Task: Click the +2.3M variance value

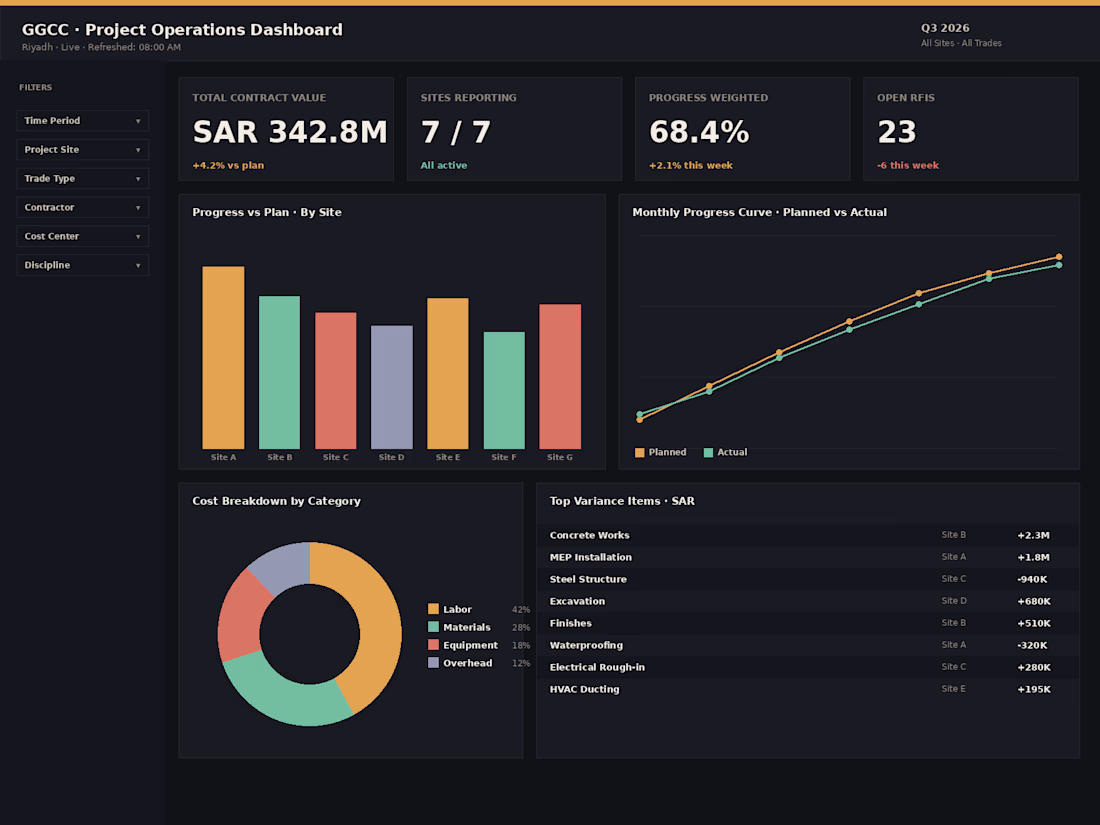Action: coord(1033,535)
